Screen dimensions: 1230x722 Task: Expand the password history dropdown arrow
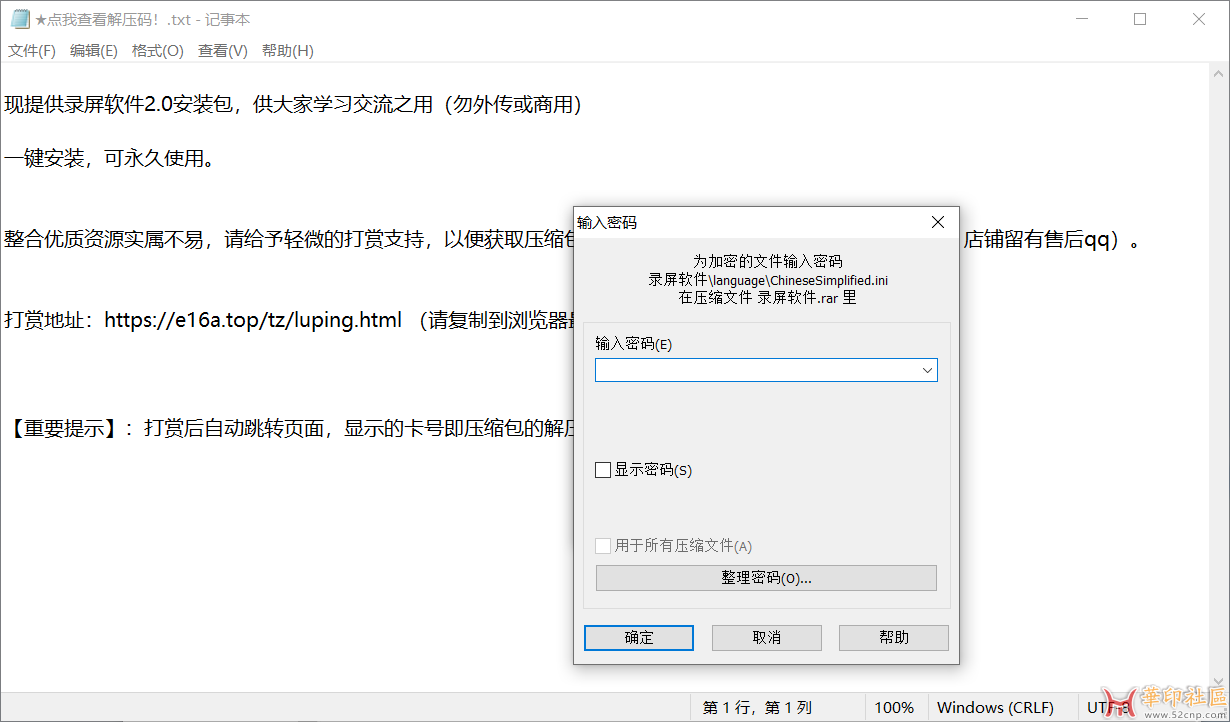928,371
